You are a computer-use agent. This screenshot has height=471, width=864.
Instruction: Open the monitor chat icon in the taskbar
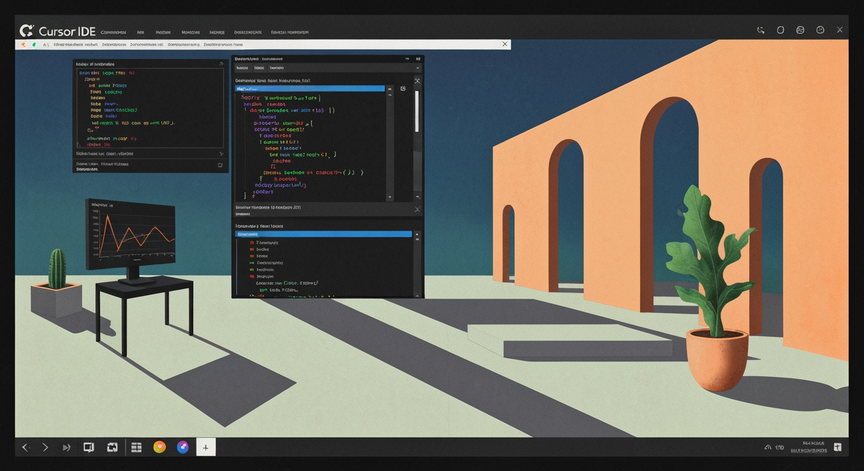pos(88,447)
